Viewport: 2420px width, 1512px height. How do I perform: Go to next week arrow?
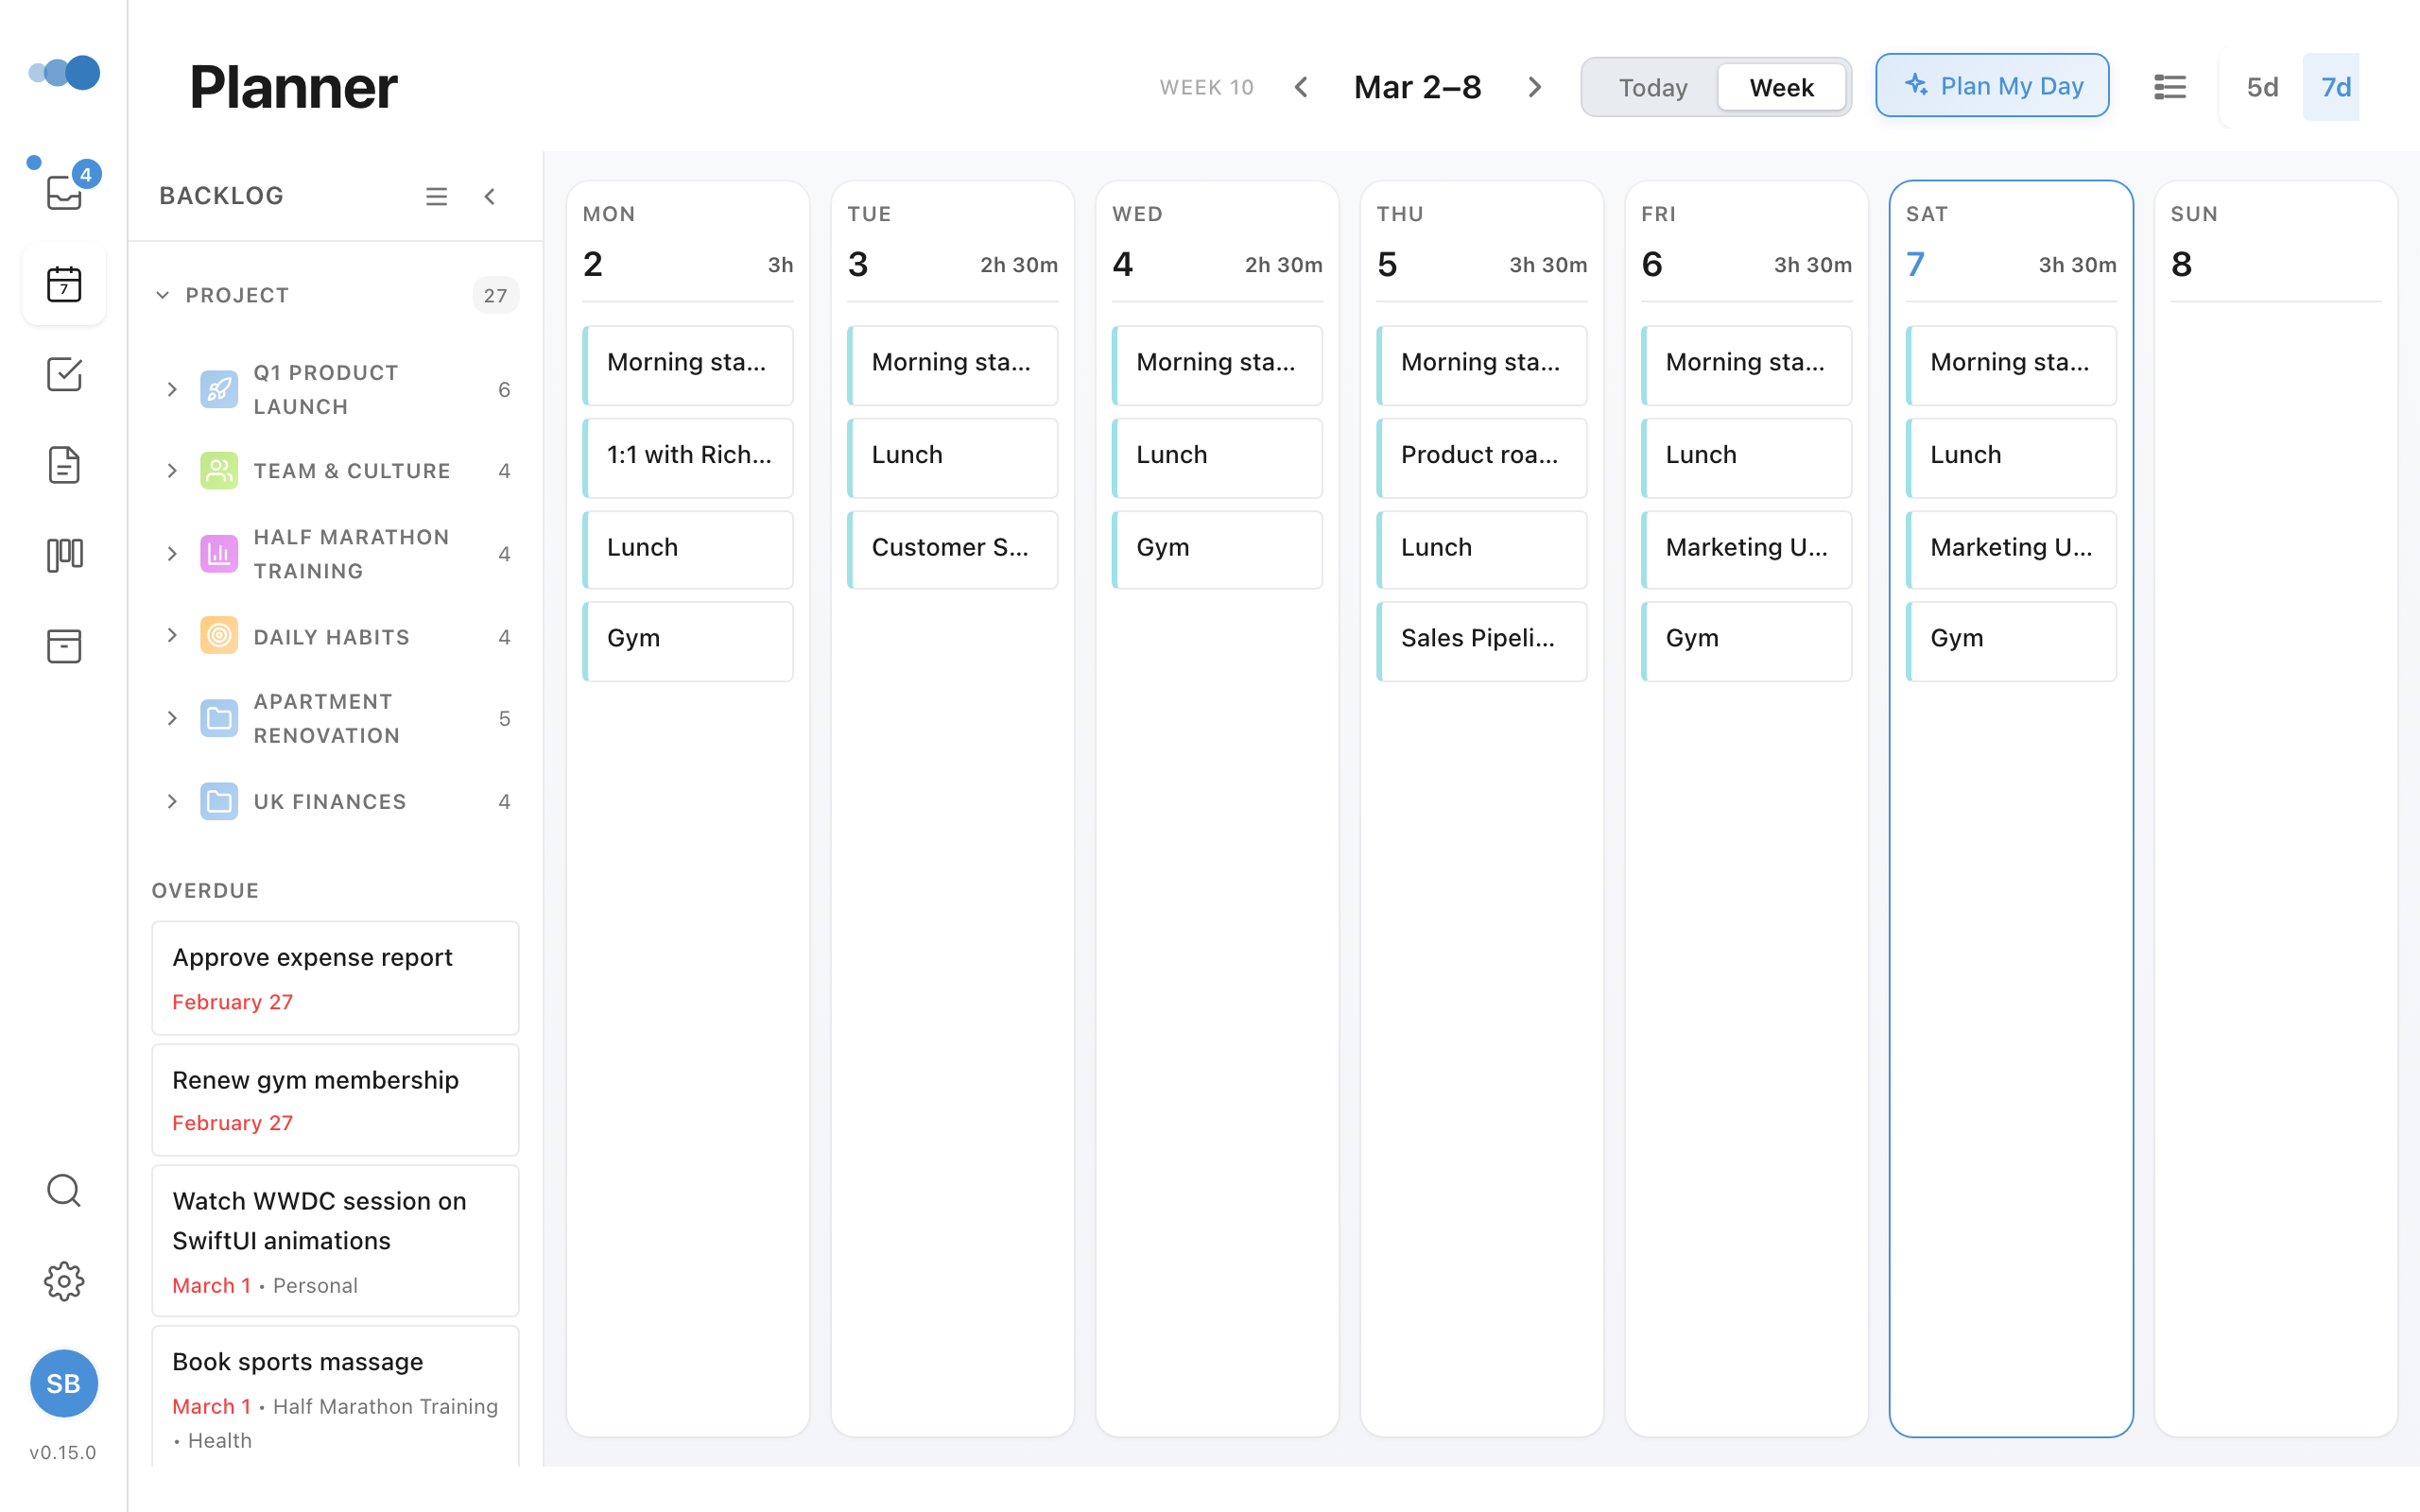(x=1535, y=87)
